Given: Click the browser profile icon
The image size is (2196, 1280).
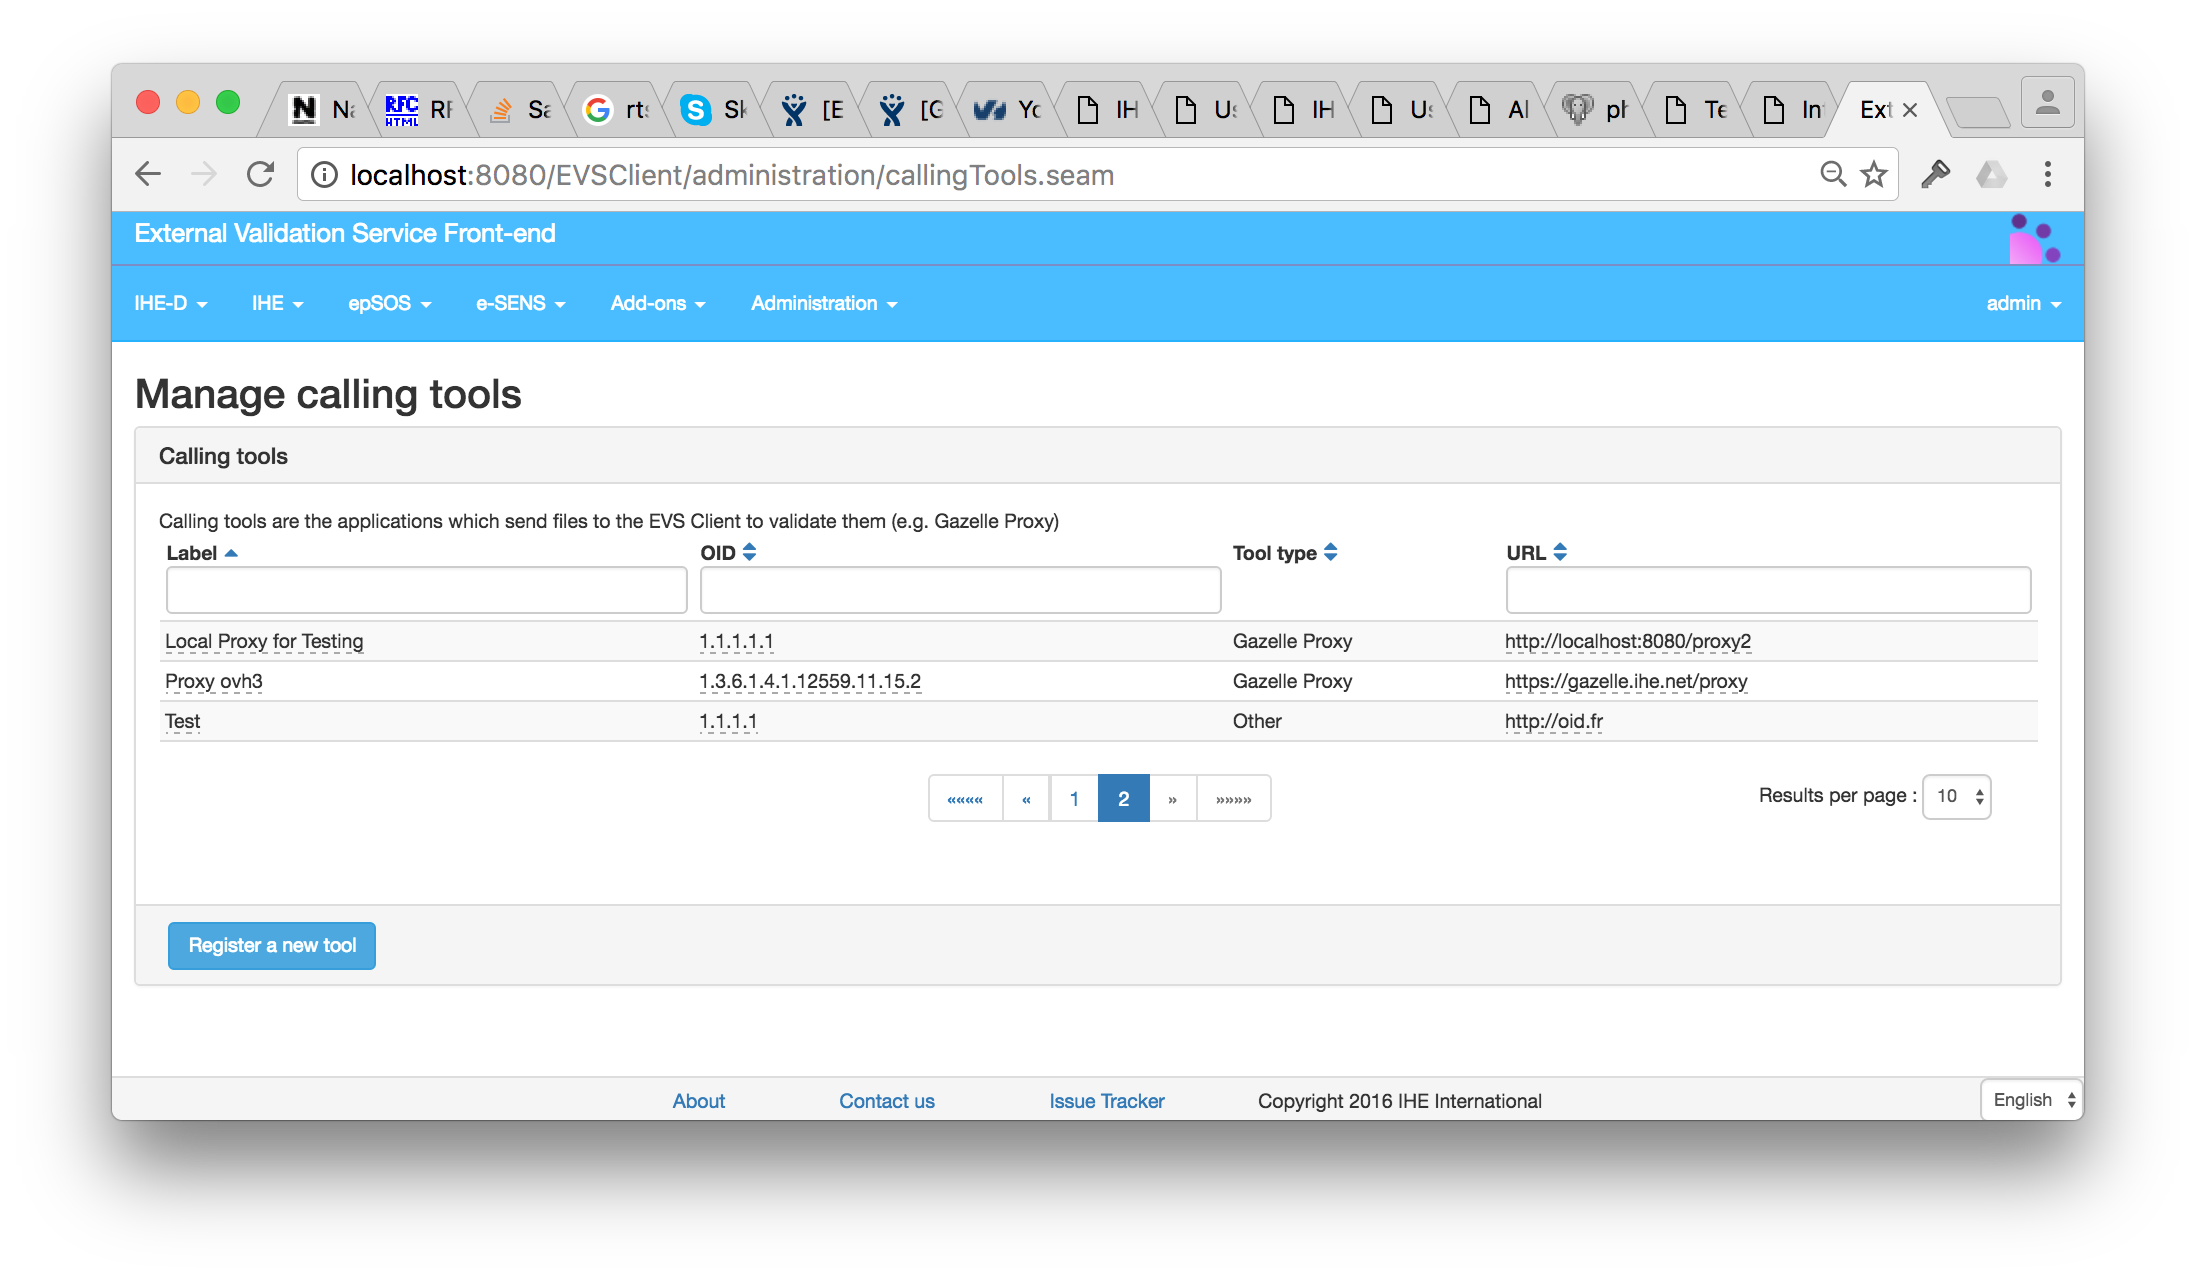Looking at the screenshot, I should tap(2046, 101).
